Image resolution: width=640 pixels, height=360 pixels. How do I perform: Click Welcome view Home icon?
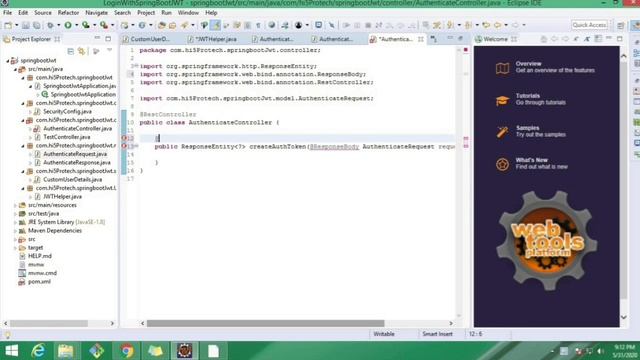(543, 39)
